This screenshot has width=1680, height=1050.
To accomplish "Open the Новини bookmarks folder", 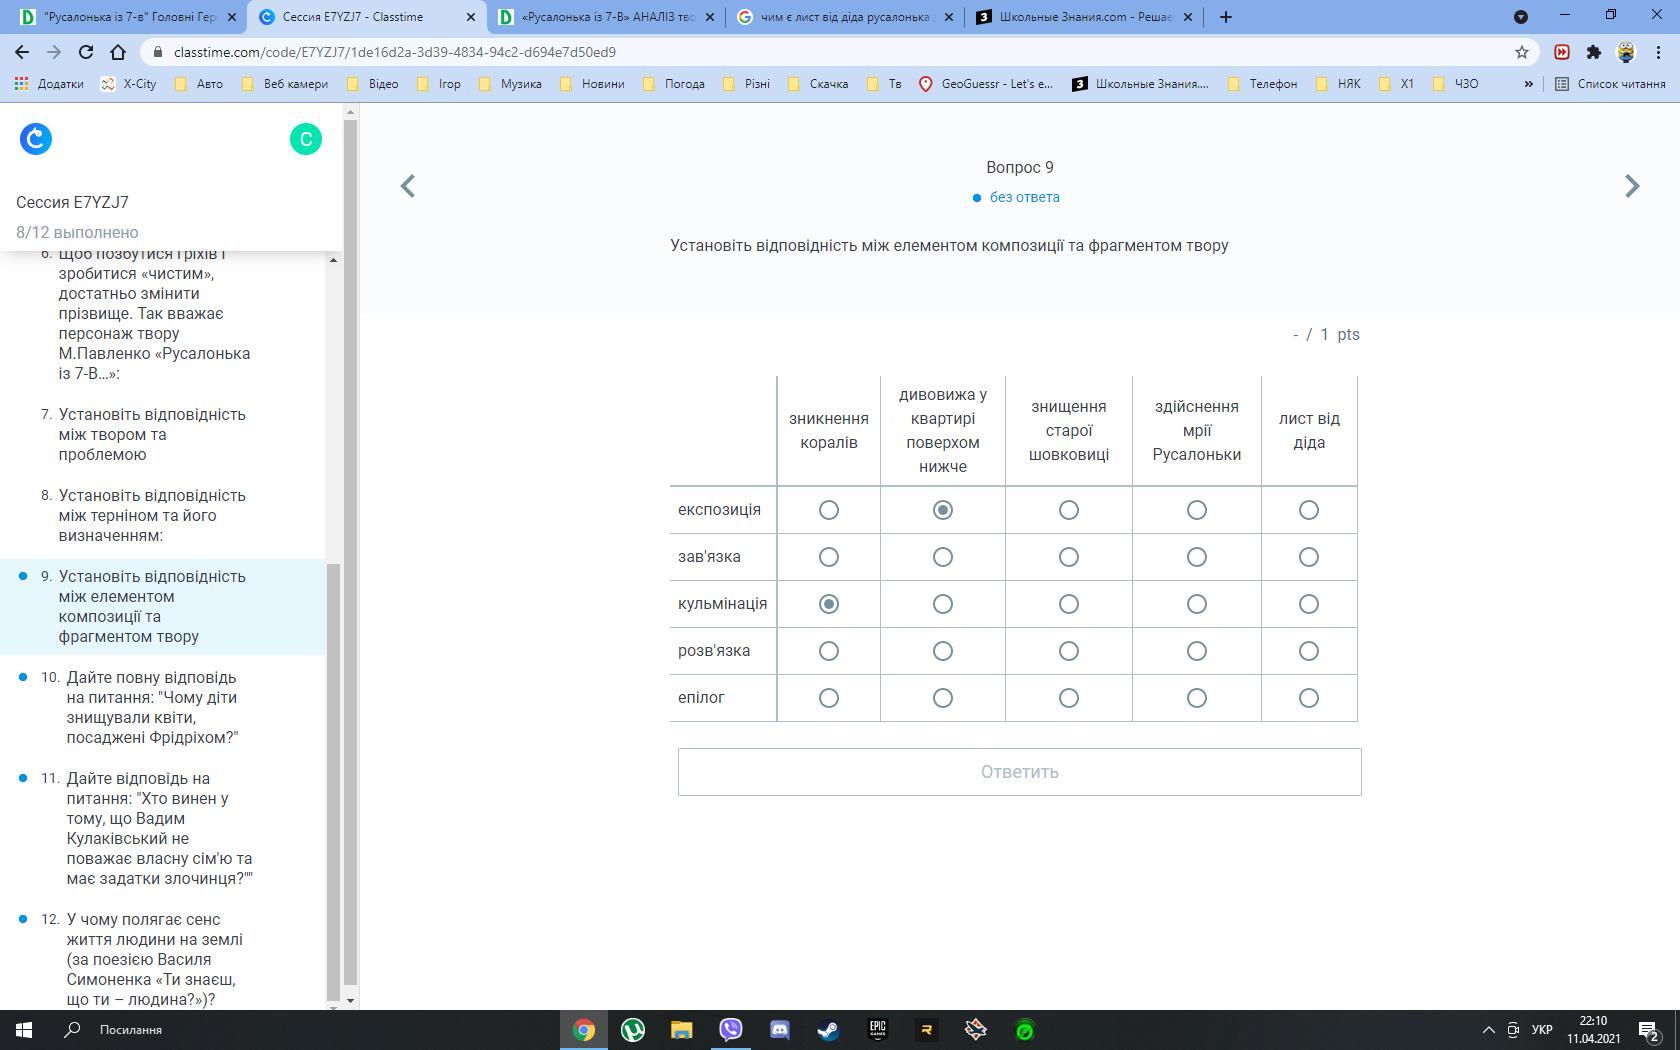I will 593,84.
